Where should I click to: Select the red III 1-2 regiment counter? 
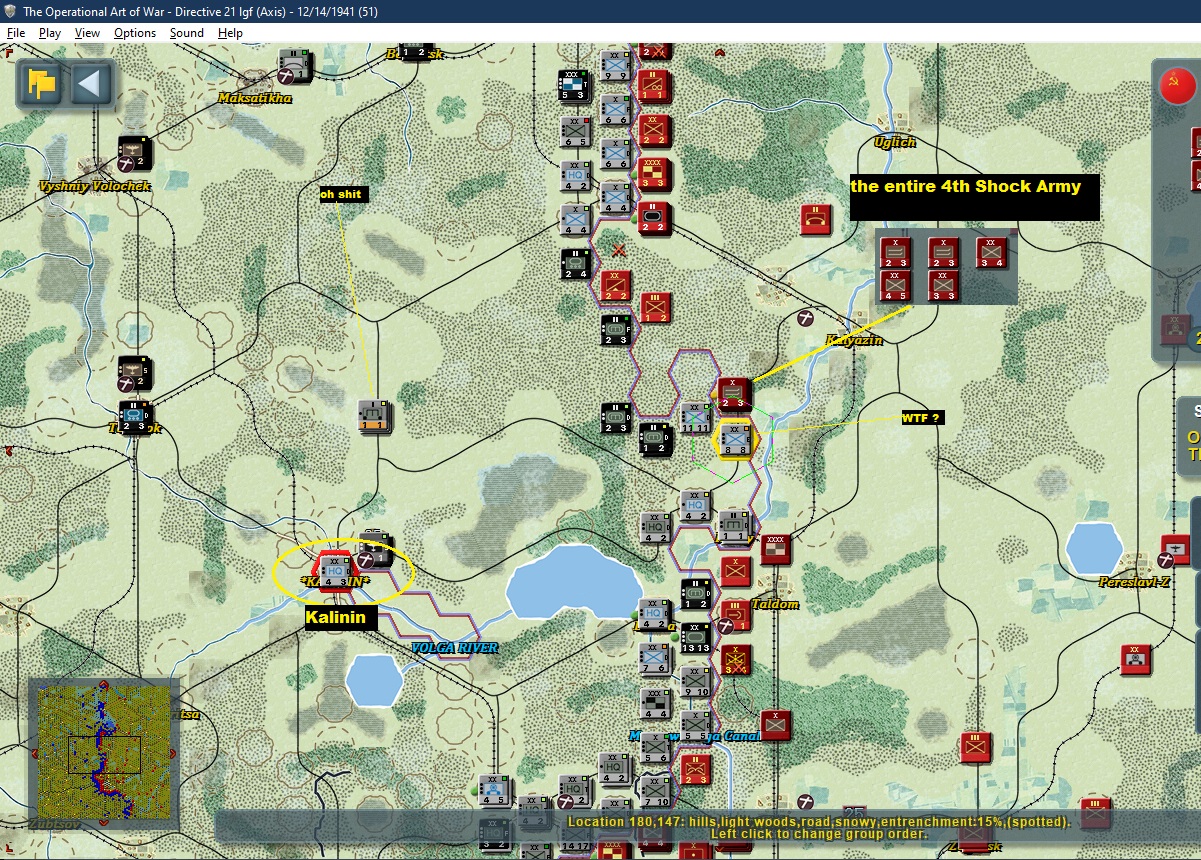(x=655, y=307)
